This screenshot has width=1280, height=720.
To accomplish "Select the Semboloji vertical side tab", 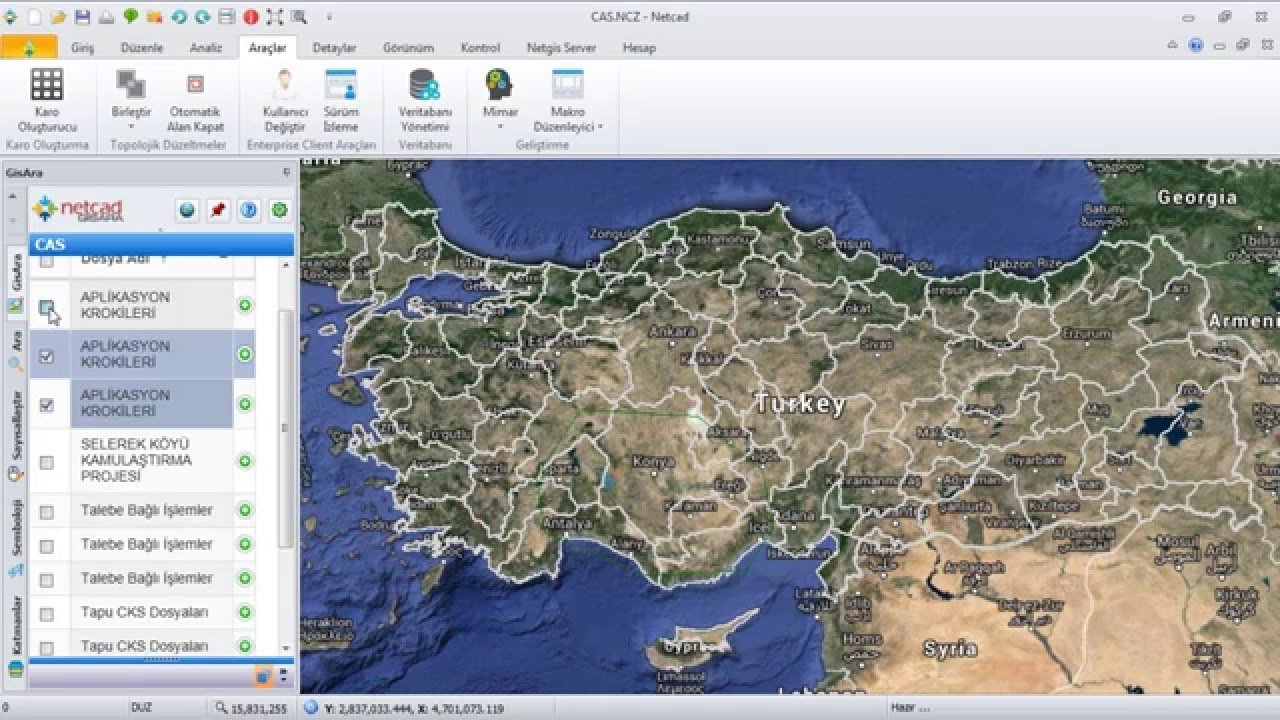I will [x=15, y=539].
